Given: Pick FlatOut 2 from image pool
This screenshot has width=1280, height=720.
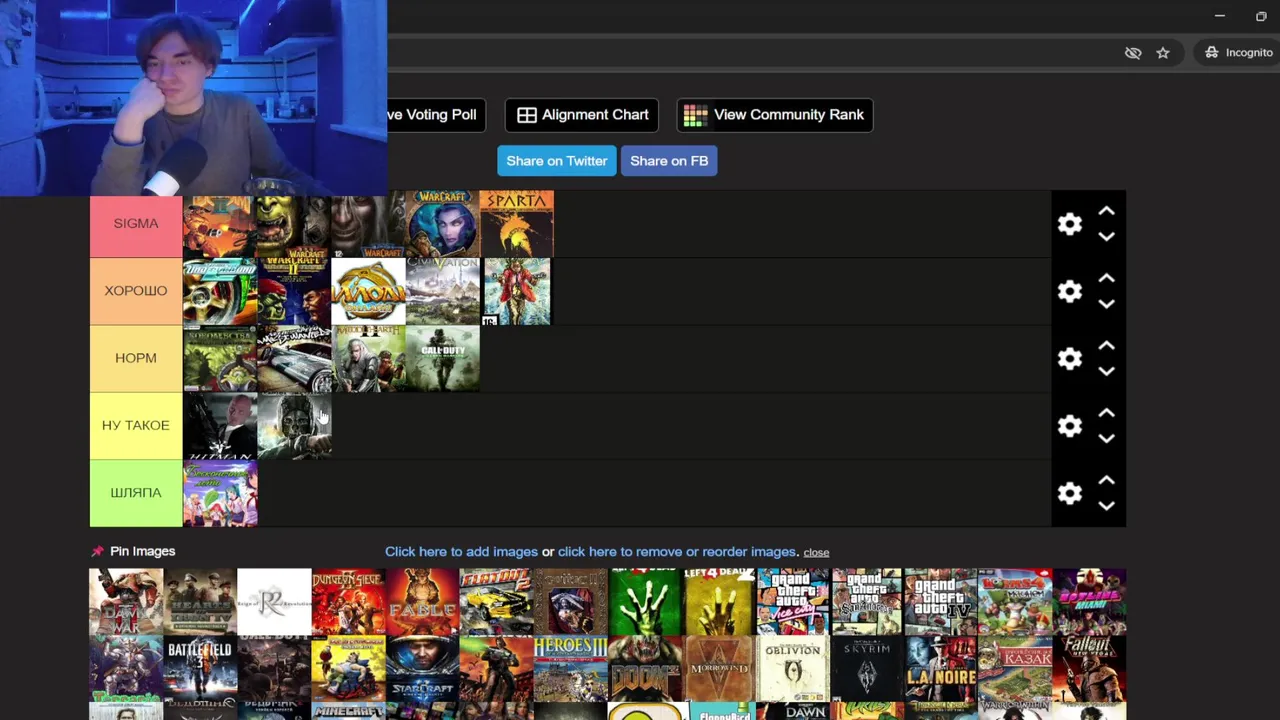Looking at the screenshot, I should [496, 601].
